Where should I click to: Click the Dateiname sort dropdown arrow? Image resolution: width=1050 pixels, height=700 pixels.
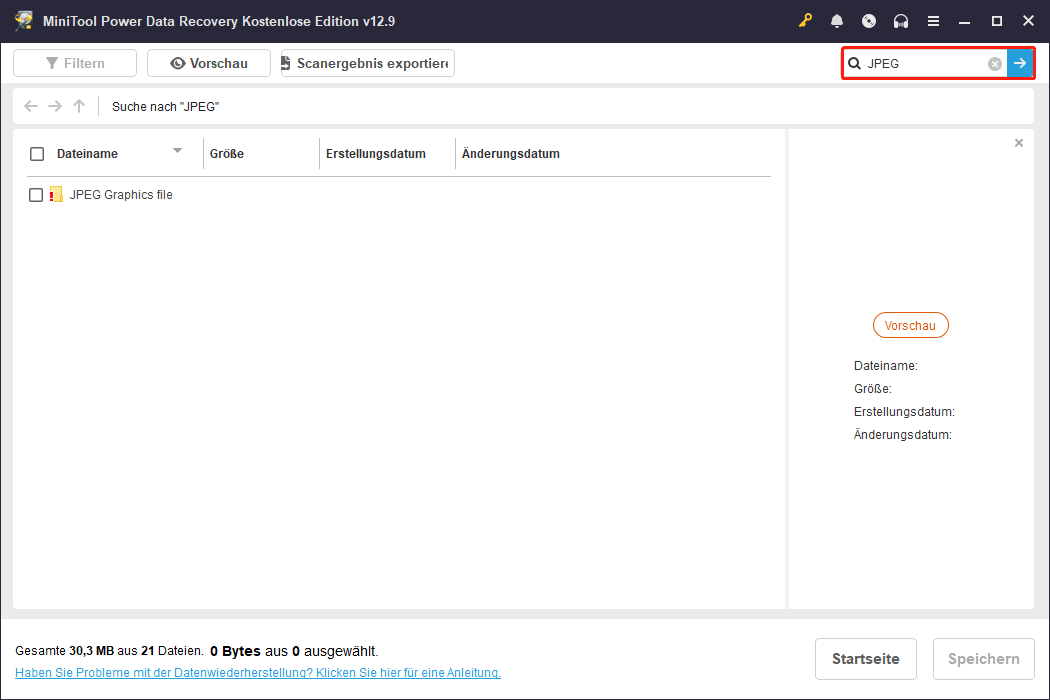pyautogui.click(x=177, y=151)
